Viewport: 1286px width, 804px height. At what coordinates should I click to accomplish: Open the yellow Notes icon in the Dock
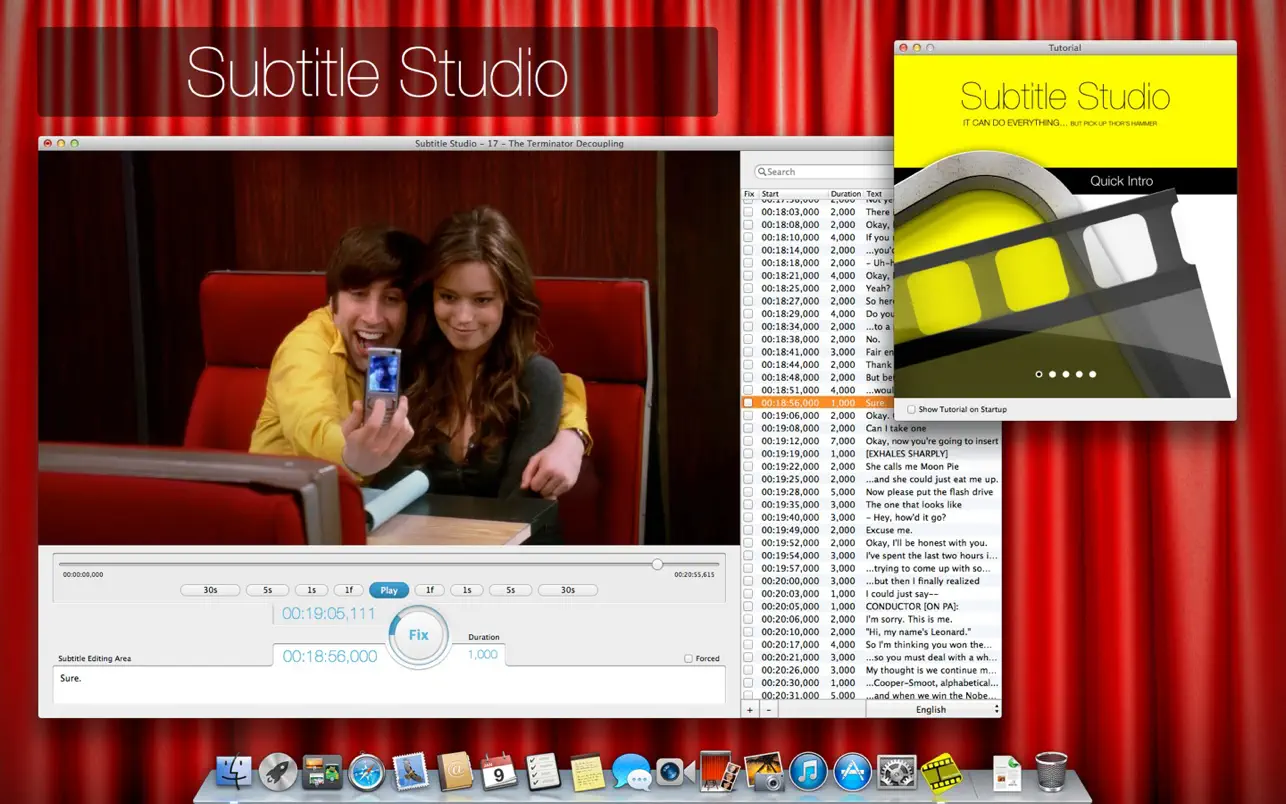coord(587,773)
